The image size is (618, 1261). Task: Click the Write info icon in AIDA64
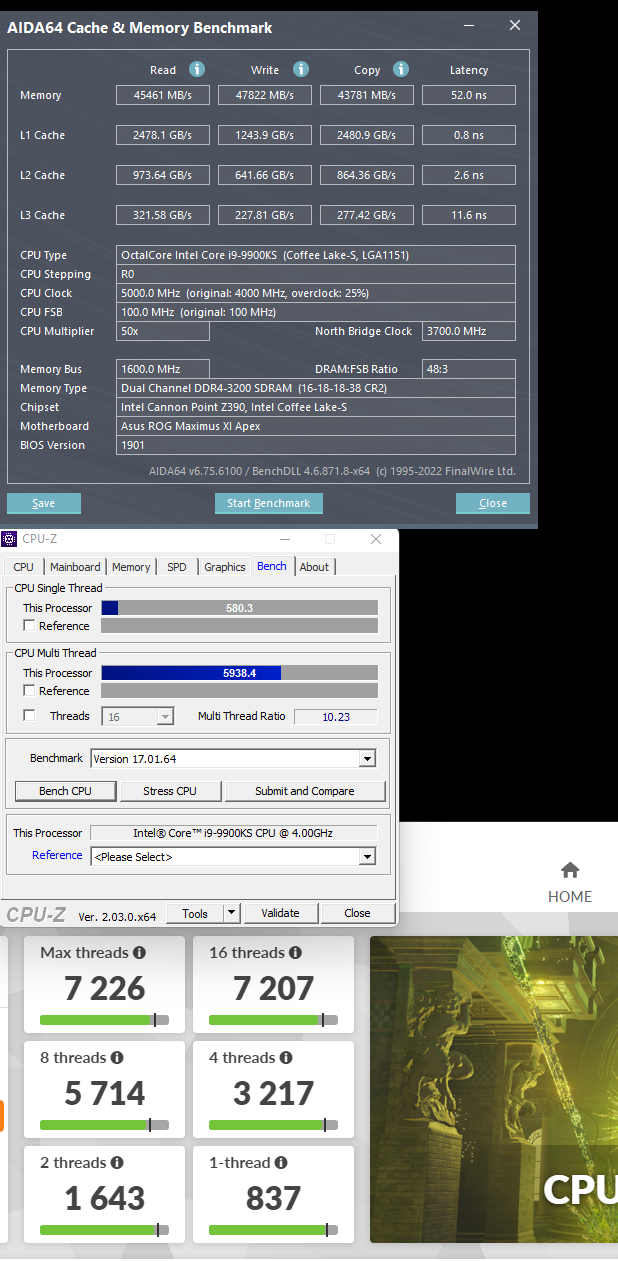click(x=301, y=69)
